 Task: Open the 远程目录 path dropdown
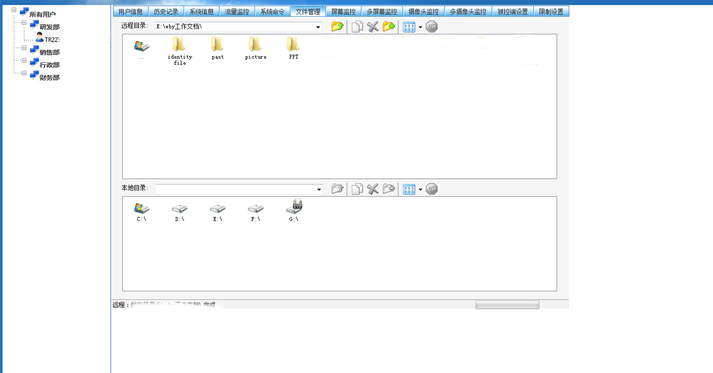pyautogui.click(x=318, y=27)
